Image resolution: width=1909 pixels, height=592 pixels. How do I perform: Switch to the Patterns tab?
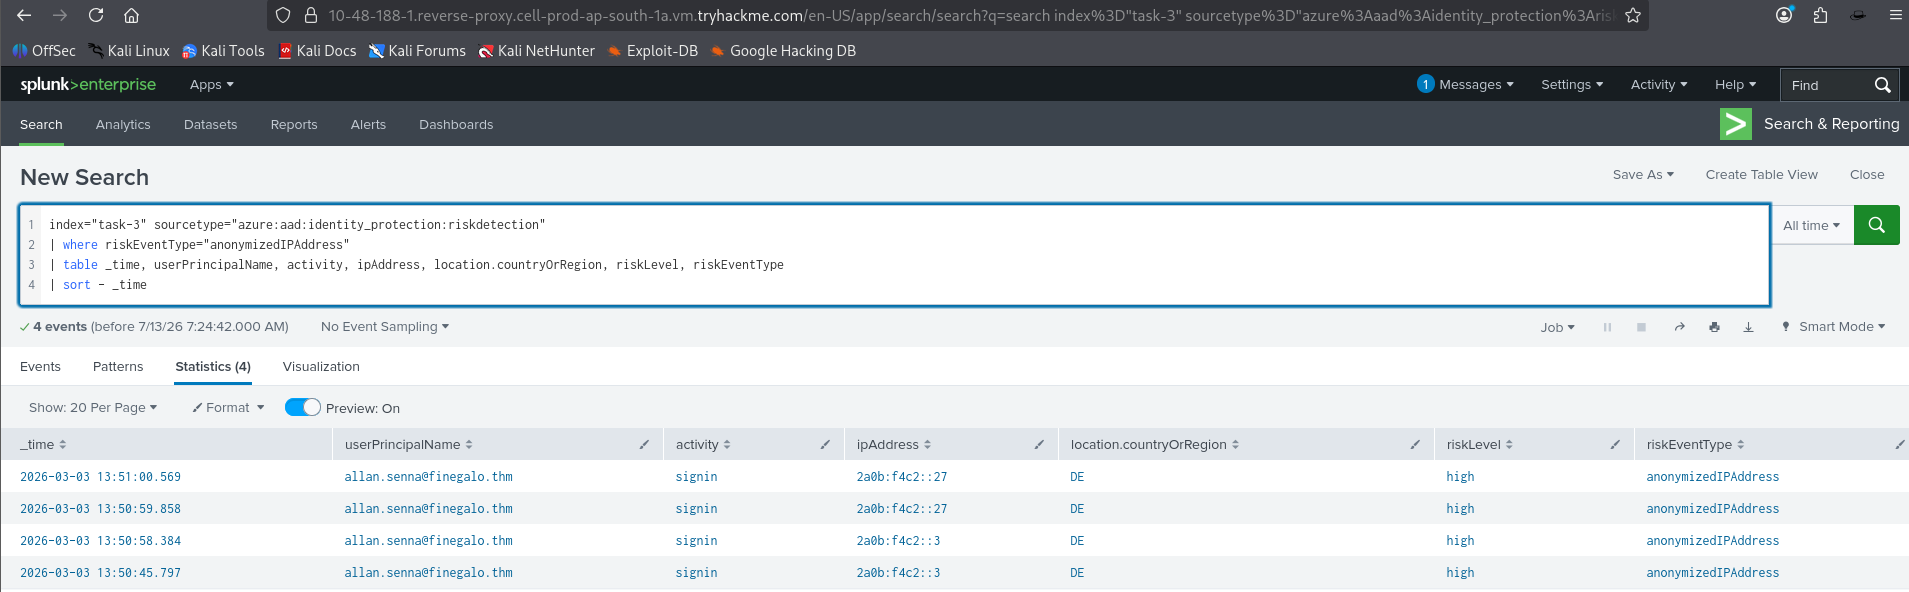click(118, 366)
